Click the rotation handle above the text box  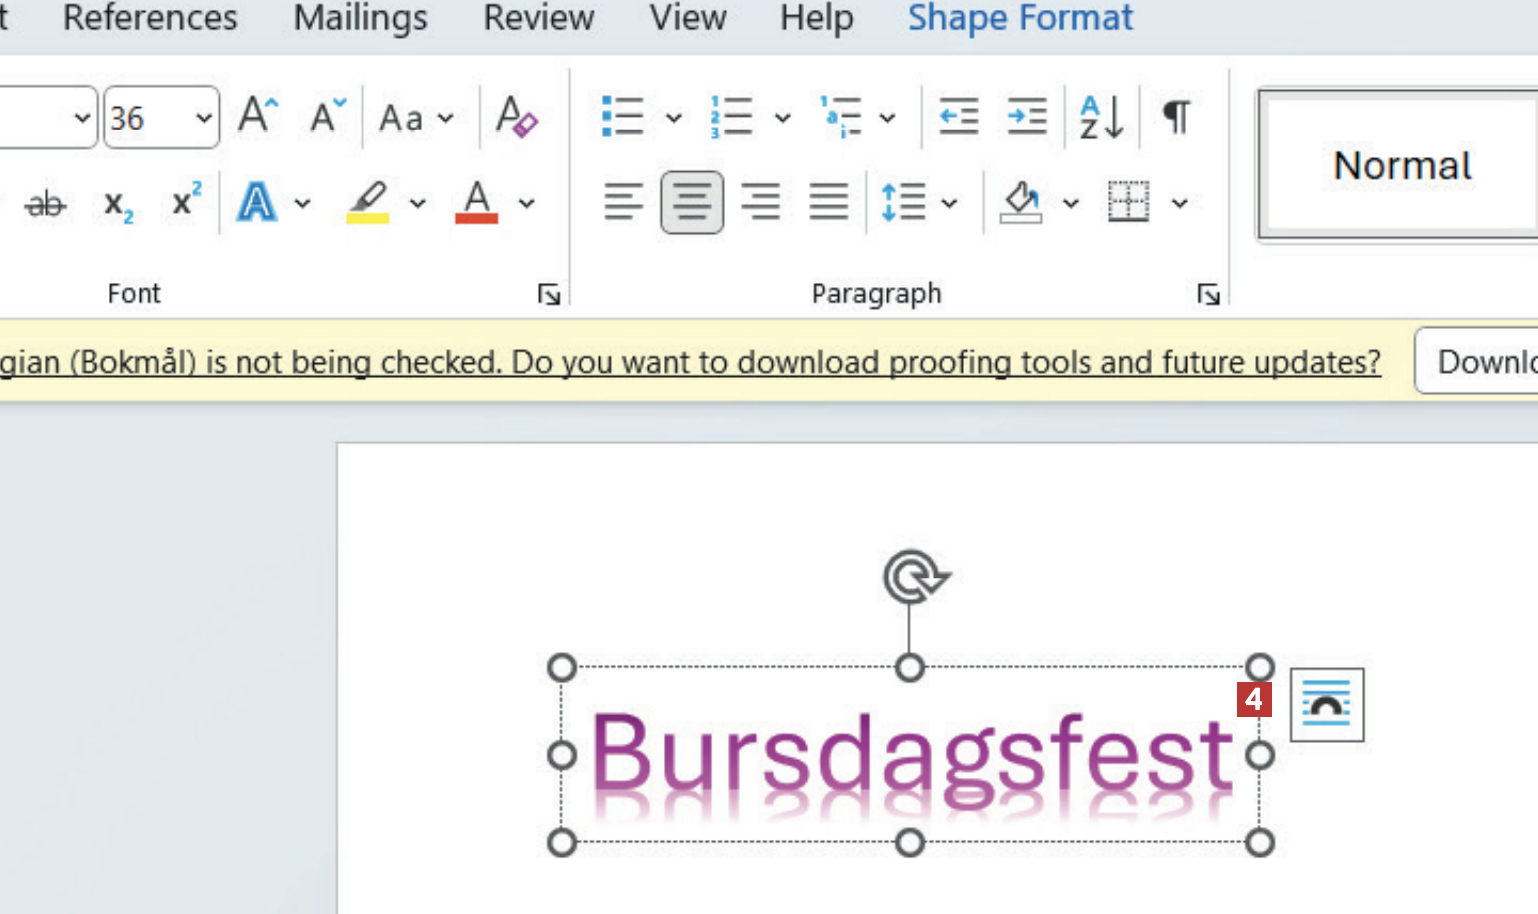[915, 577]
